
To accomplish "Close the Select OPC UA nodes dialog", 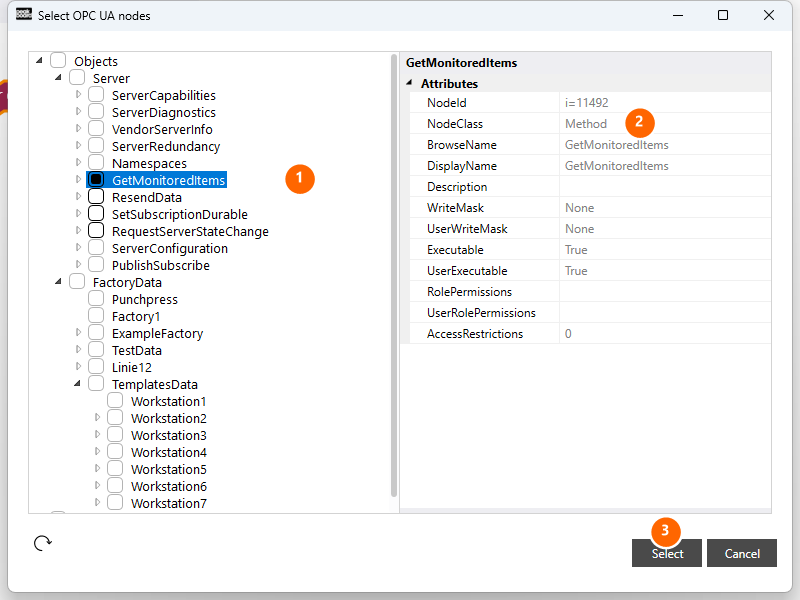I will click(768, 15).
